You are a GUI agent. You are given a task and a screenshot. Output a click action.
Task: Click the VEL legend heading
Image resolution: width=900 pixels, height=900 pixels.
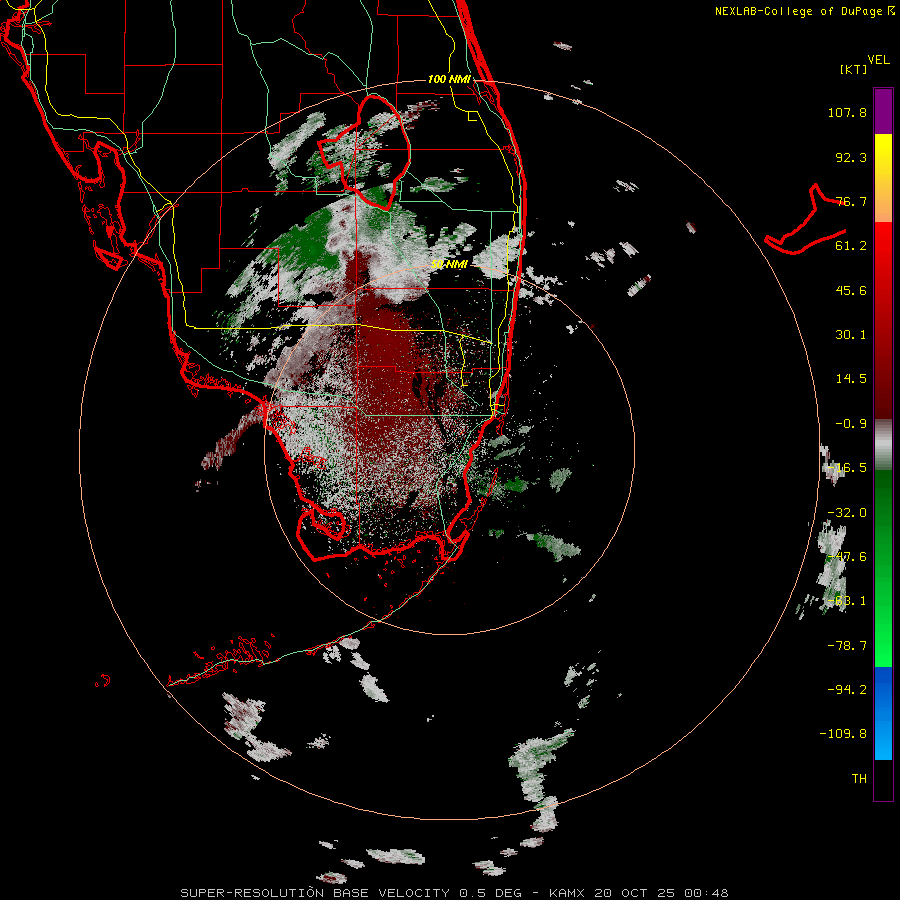point(878,60)
